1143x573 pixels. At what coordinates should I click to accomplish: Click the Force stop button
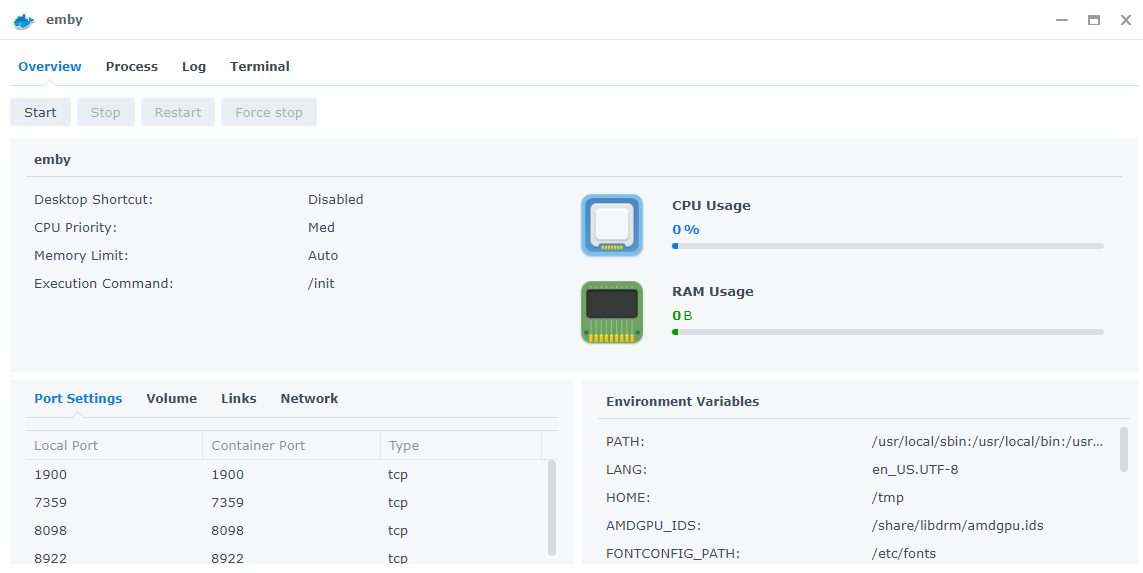tap(269, 113)
